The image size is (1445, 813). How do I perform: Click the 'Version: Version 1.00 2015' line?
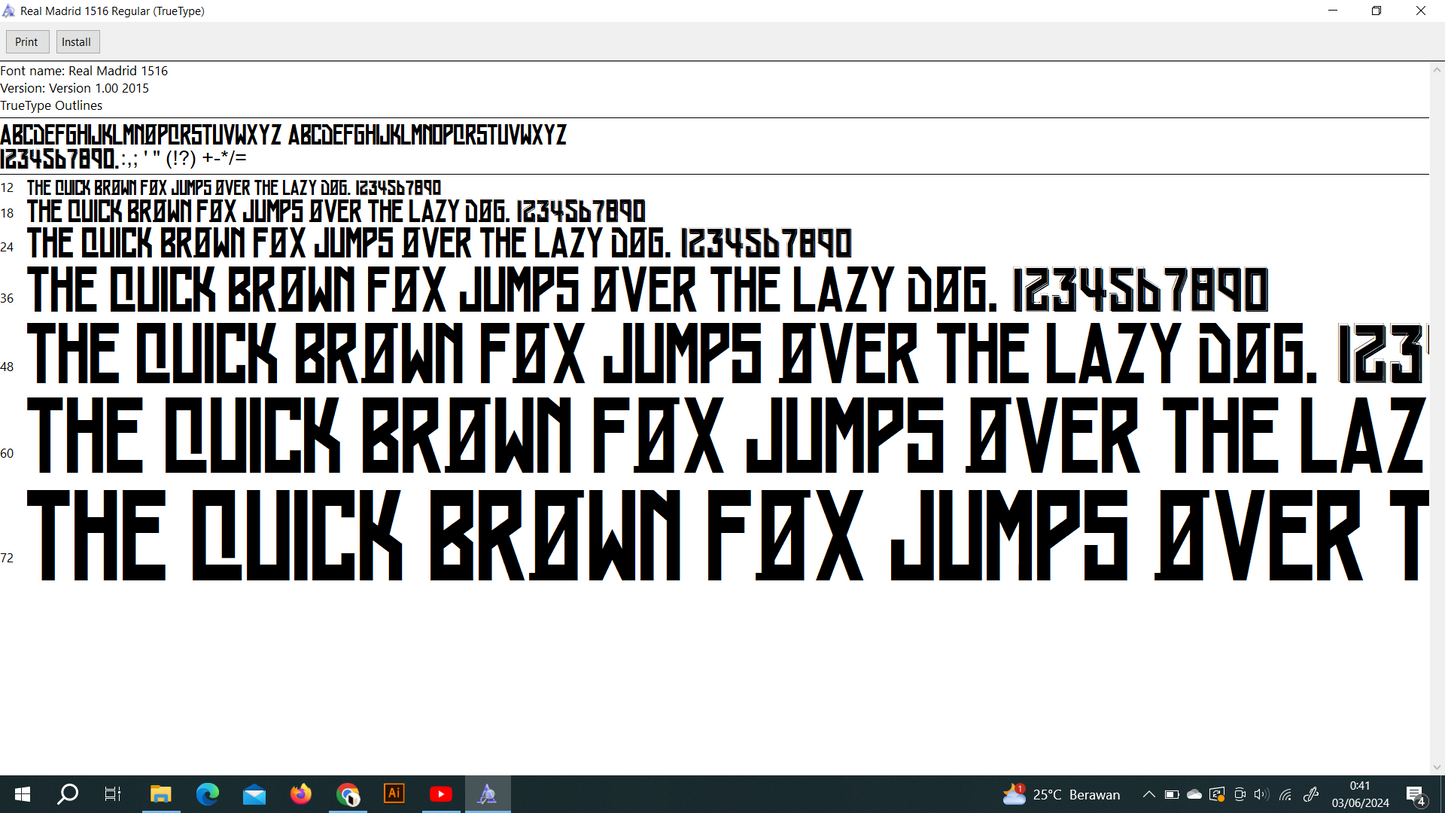75,88
